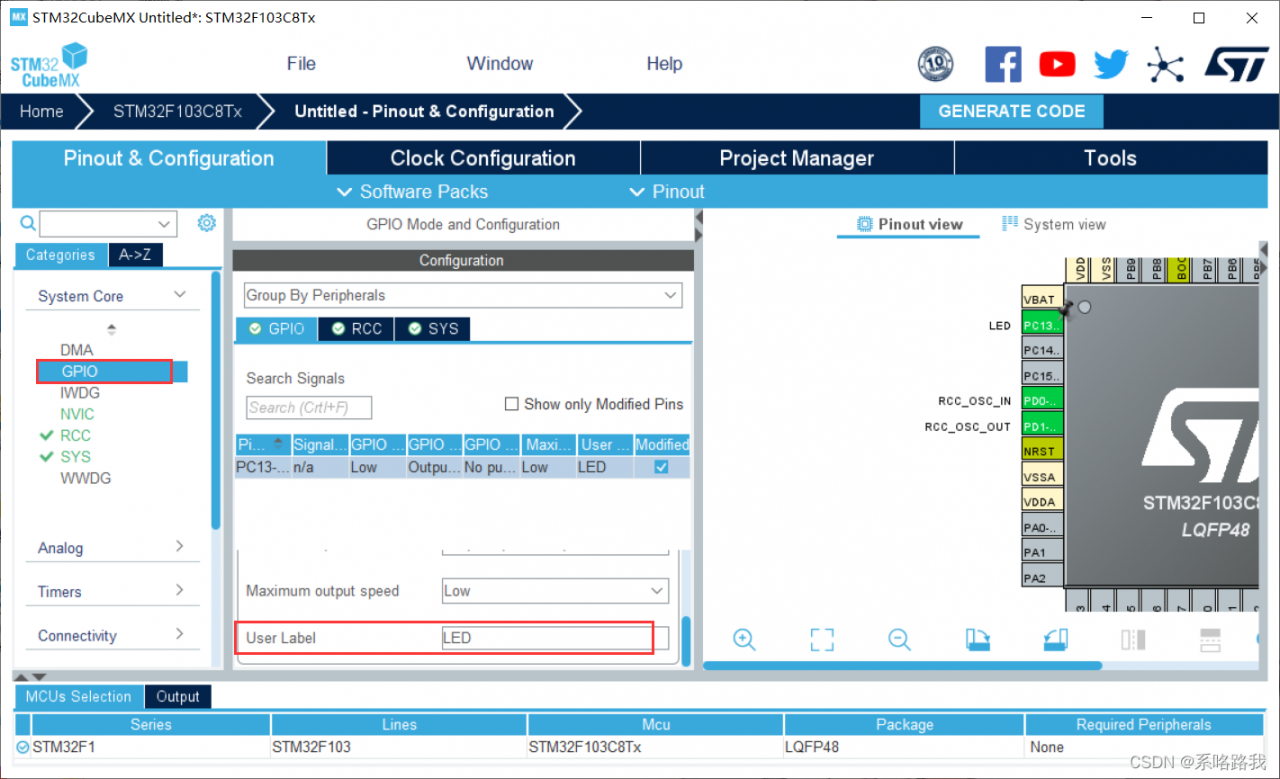Collapse the System Core category
Viewport: 1280px width, 779px height.
point(180,295)
